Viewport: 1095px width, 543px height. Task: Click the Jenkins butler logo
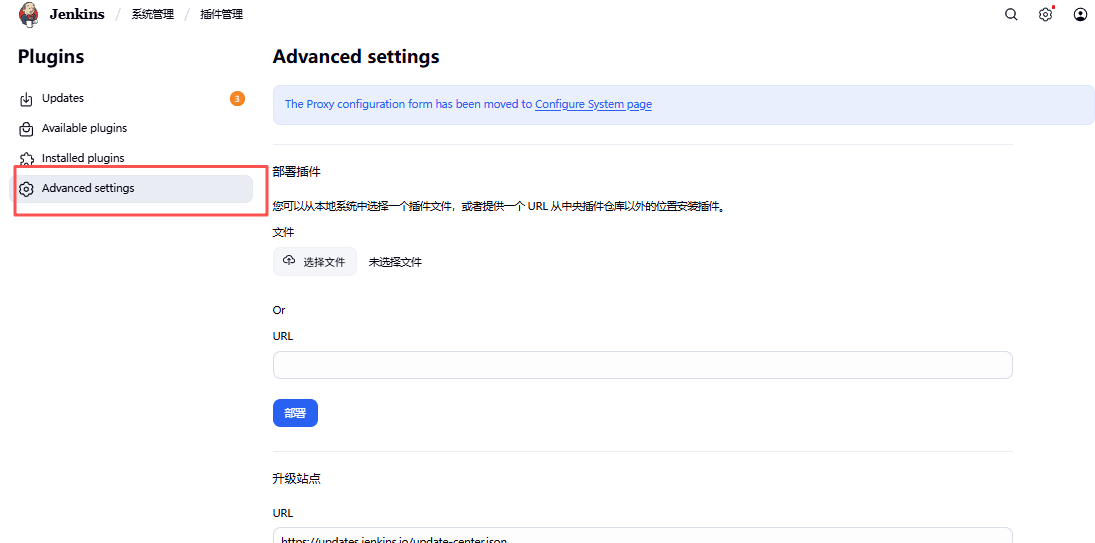[x=29, y=14]
